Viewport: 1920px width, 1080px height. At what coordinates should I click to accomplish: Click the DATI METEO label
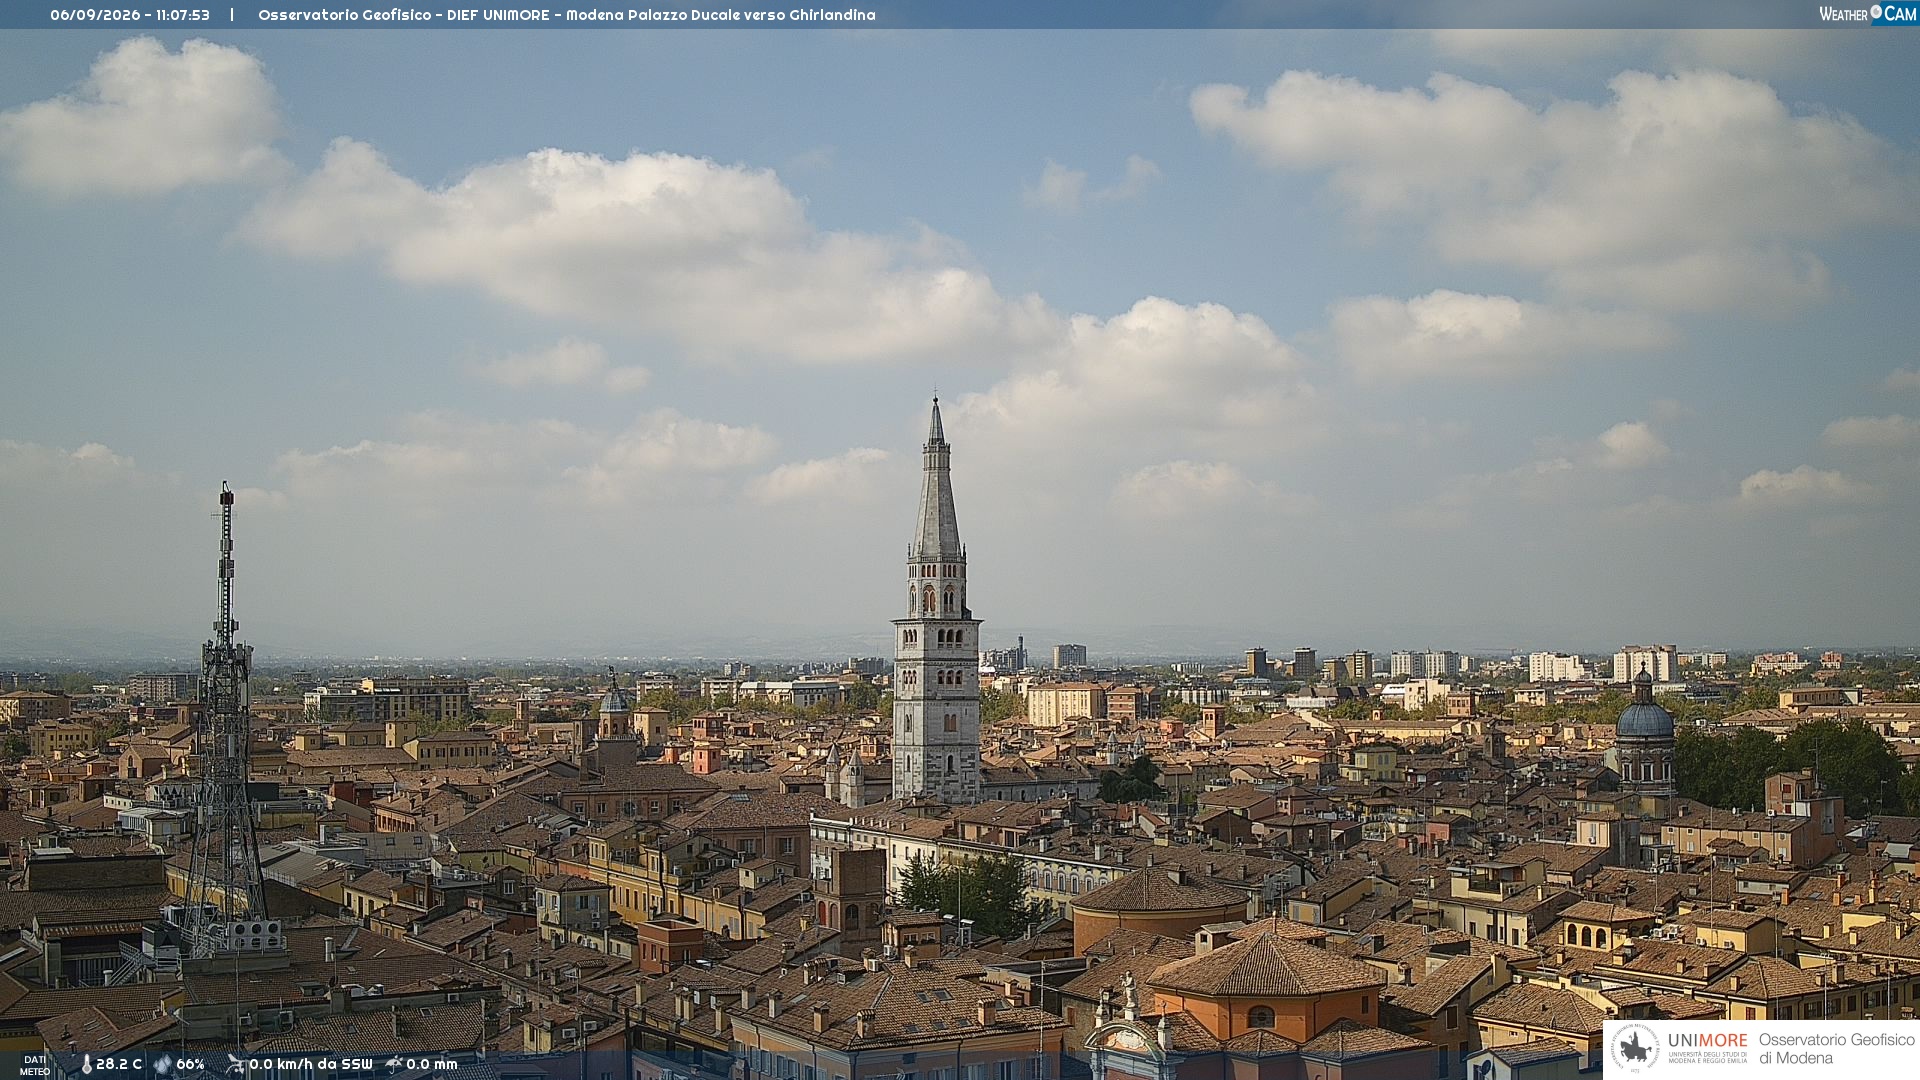pos(35,1065)
